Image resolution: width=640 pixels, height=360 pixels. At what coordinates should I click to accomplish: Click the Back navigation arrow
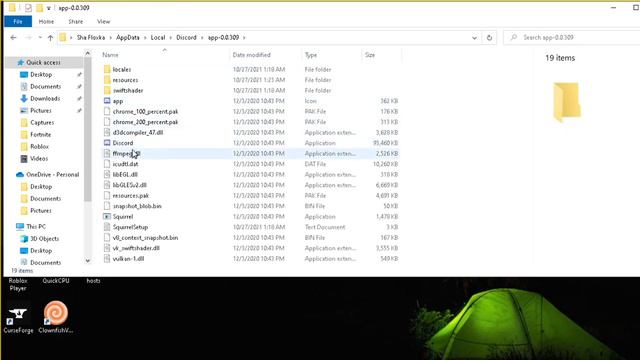click(x=13, y=38)
